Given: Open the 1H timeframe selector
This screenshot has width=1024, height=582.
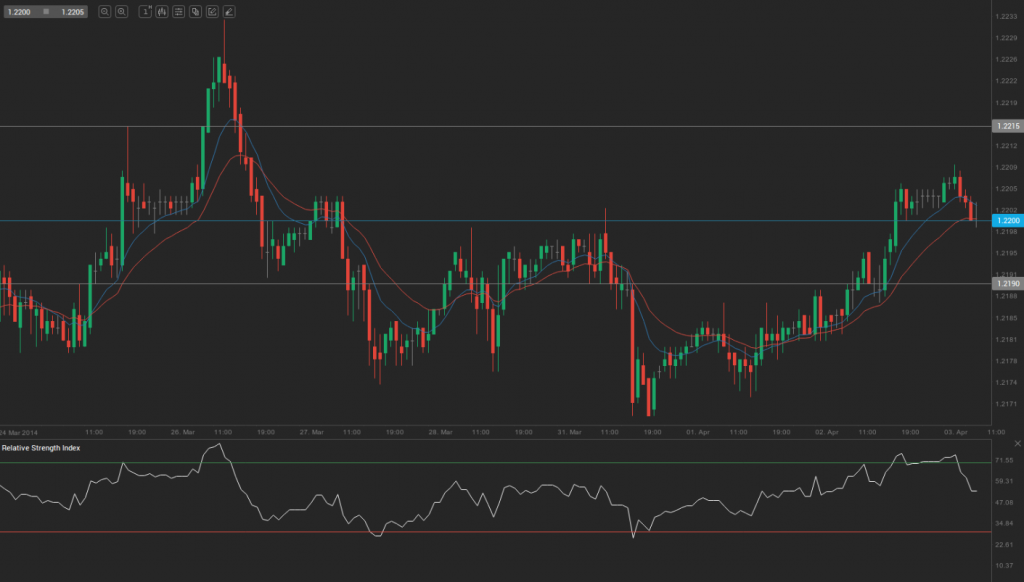Looking at the screenshot, I should pos(145,11).
